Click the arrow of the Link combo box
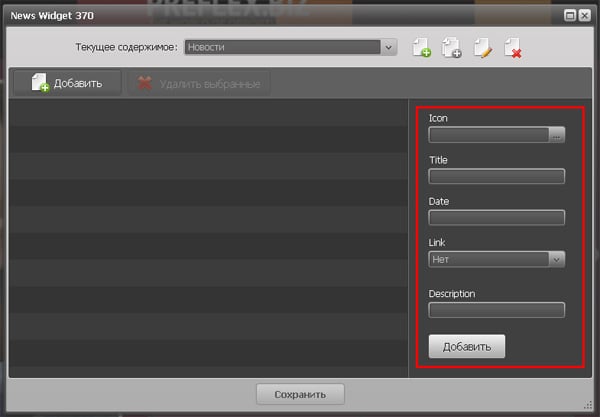The image size is (600, 417). (x=557, y=259)
